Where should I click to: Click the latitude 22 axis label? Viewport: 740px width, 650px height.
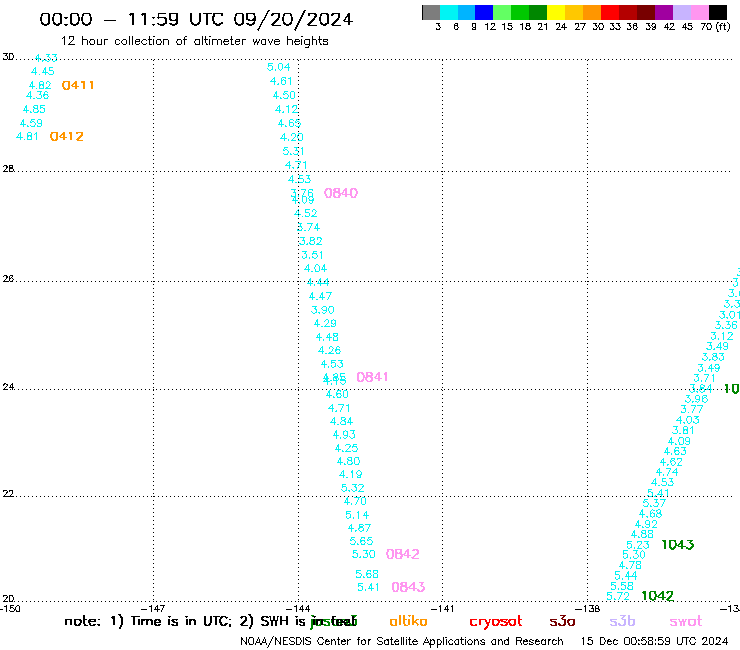click(x=8, y=494)
